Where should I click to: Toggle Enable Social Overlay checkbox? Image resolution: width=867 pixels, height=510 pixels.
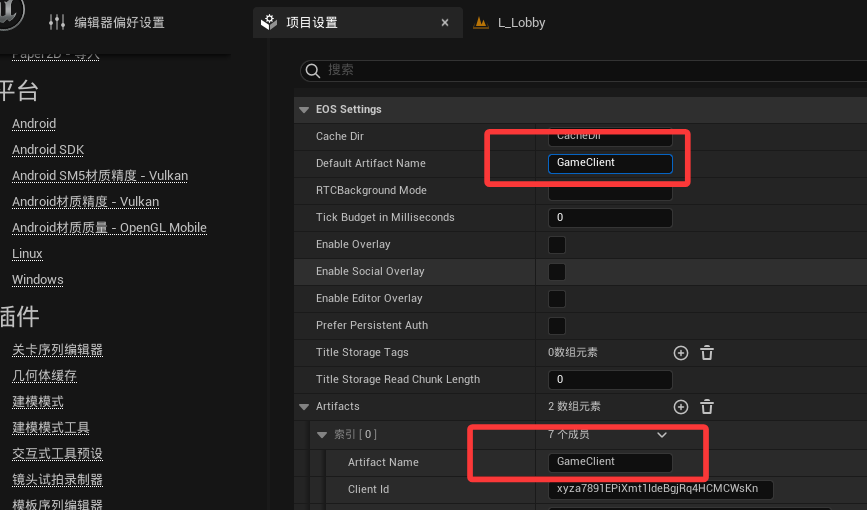pyautogui.click(x=557, y=272)
